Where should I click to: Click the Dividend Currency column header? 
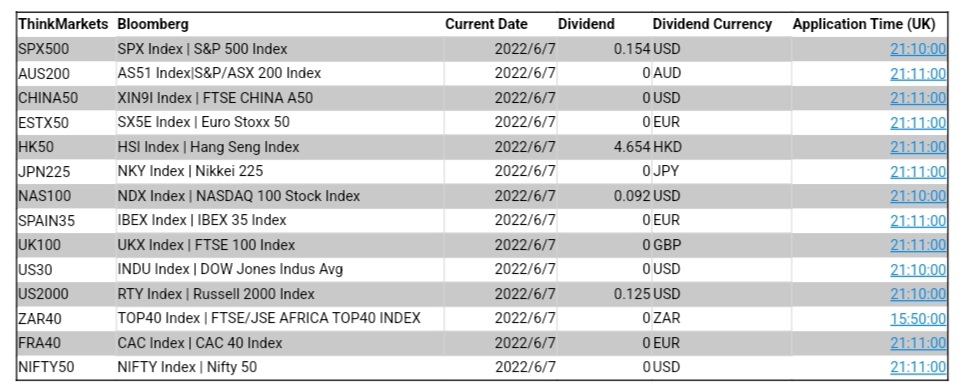click(712, 25)
